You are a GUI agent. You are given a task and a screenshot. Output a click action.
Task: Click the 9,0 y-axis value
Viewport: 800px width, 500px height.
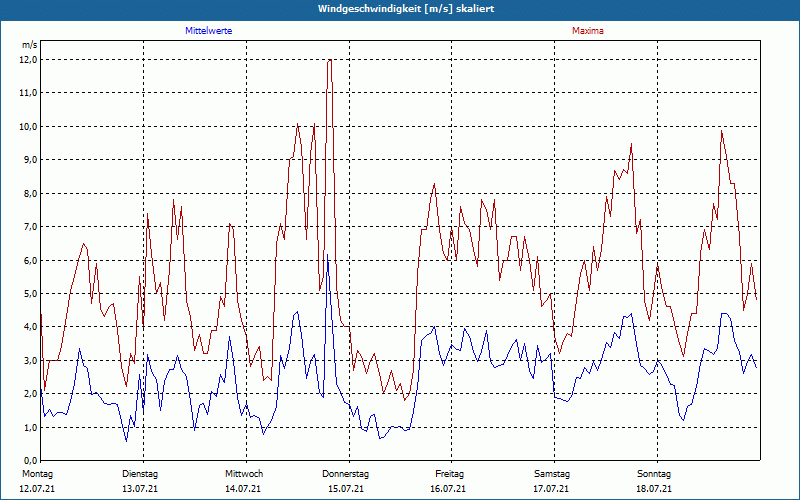pos(31,160)
